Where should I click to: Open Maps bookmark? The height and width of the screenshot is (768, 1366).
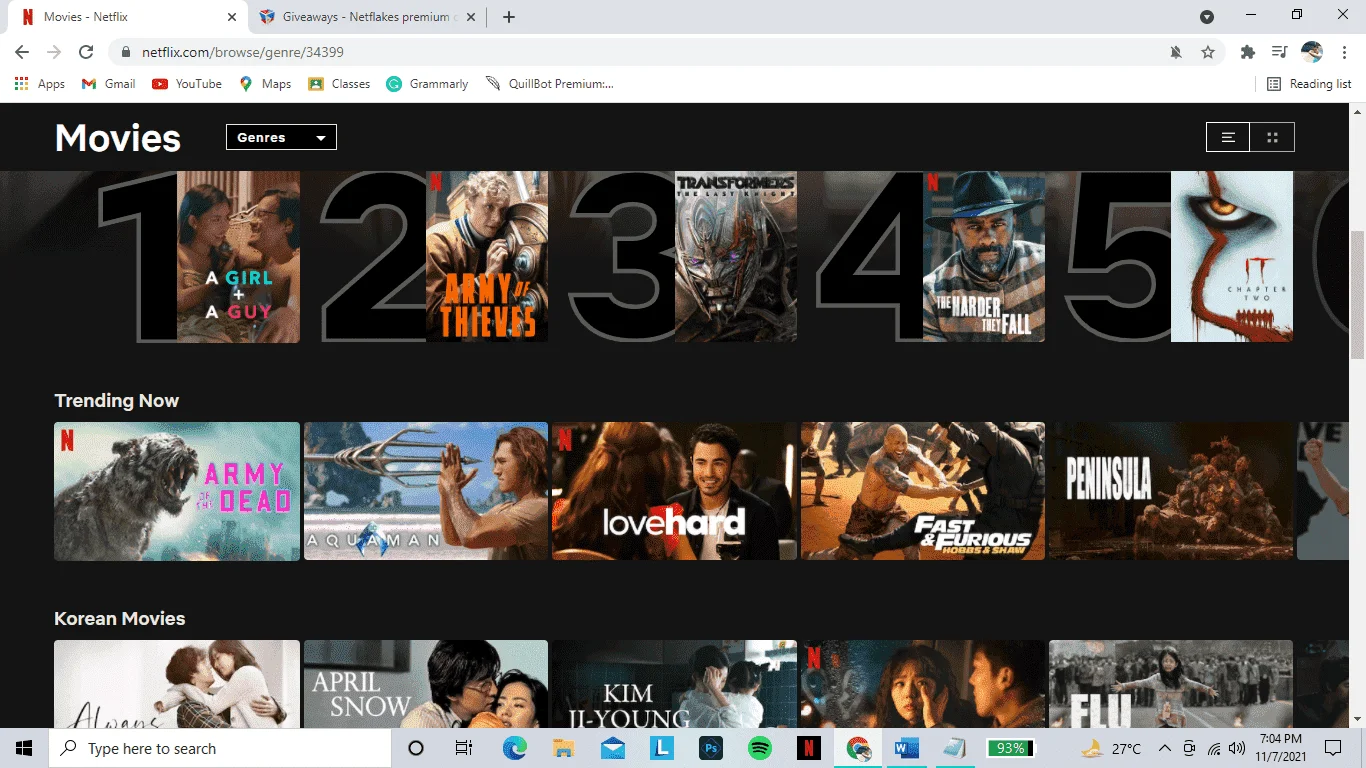[x=265, y=84]
